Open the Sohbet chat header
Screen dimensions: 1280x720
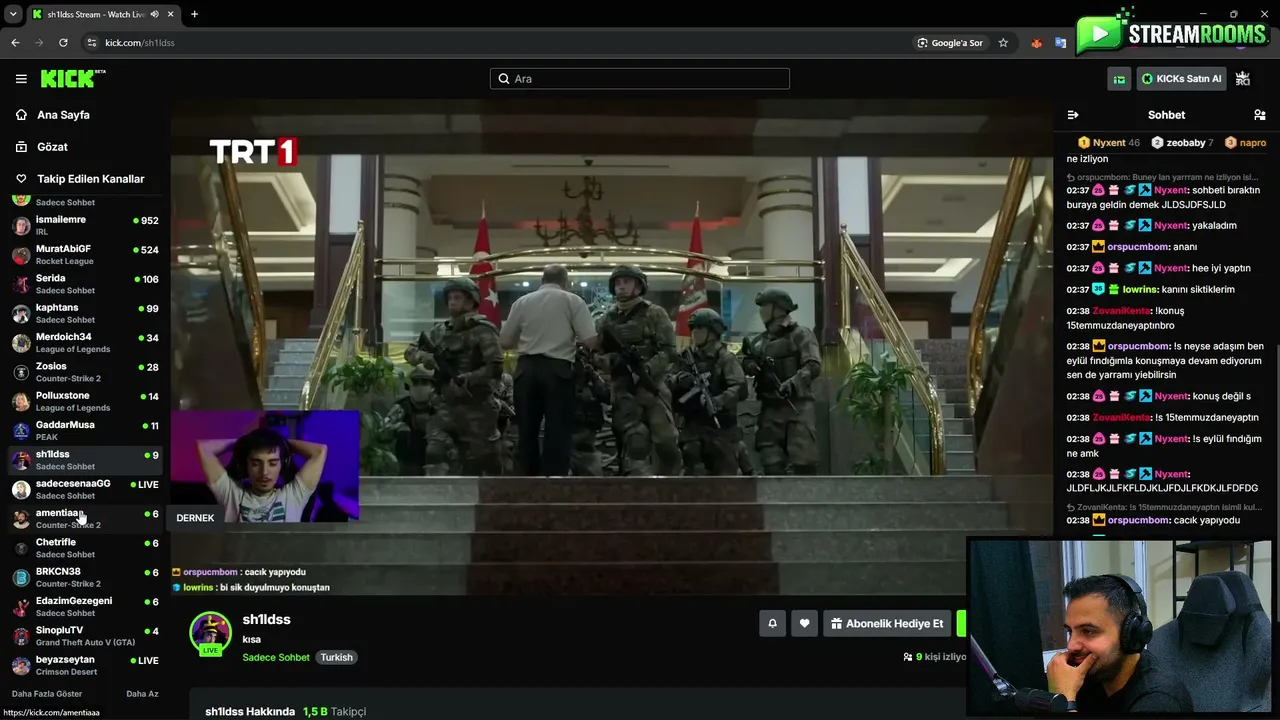(1166, 115)
